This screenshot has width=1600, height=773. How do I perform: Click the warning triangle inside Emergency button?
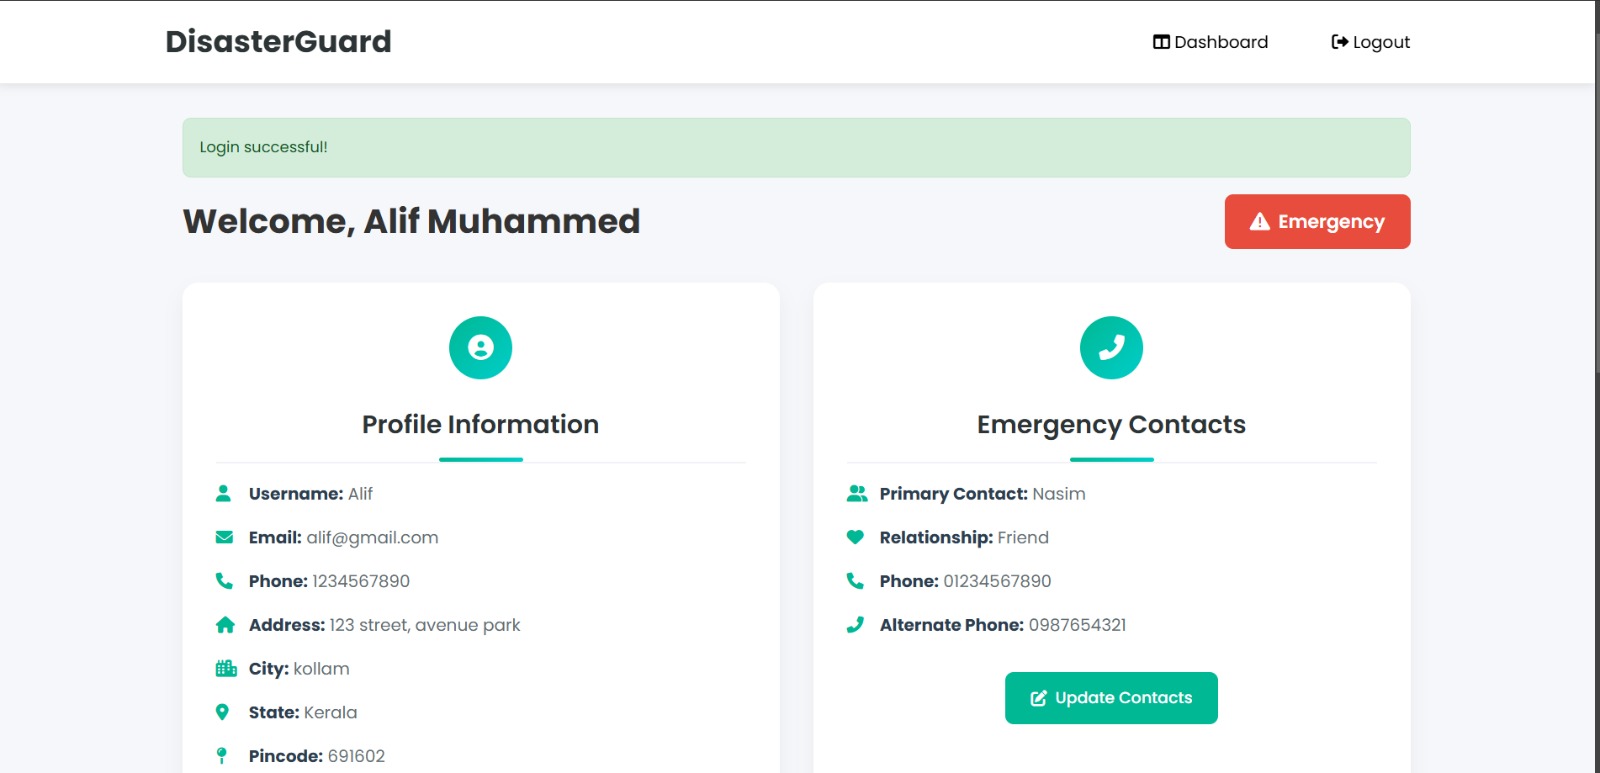point(1259,221)
